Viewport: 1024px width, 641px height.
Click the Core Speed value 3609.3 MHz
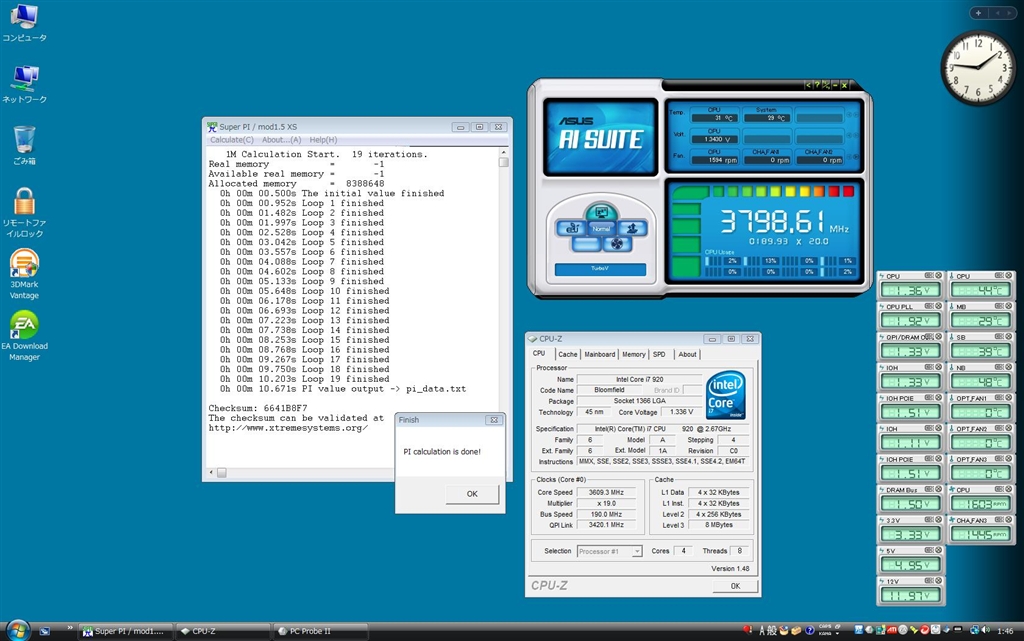pyautogui.click(x=606, y=493)
